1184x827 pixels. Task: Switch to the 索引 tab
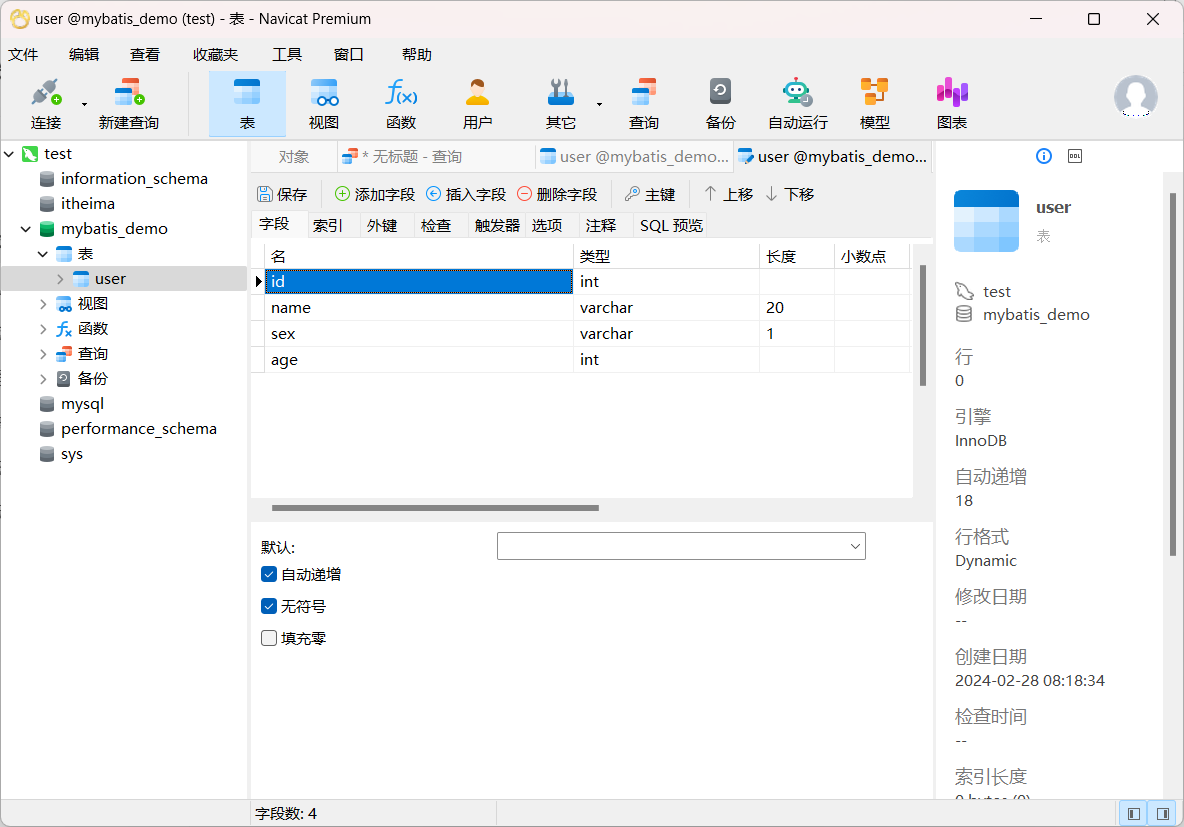[328, 225]
